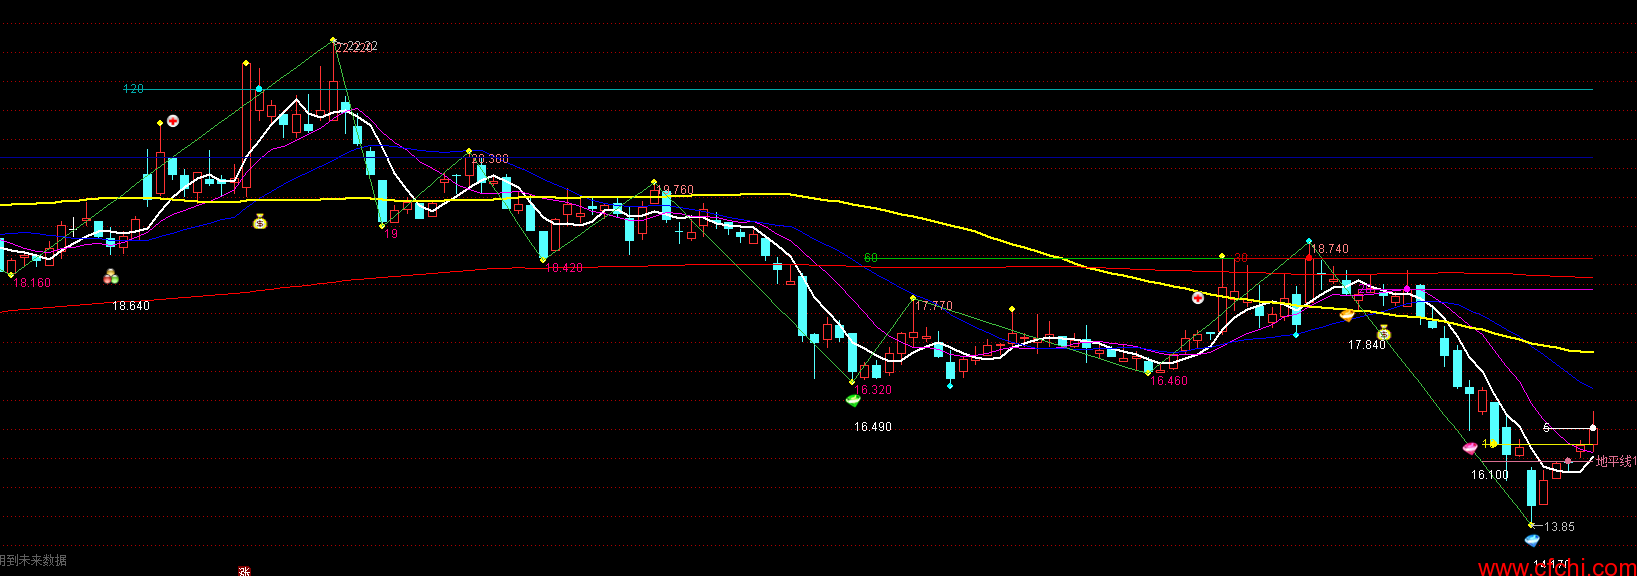1637x576 pixels.
Task: Click the 13.85 low price label
Action: (x=1560, y=527)
